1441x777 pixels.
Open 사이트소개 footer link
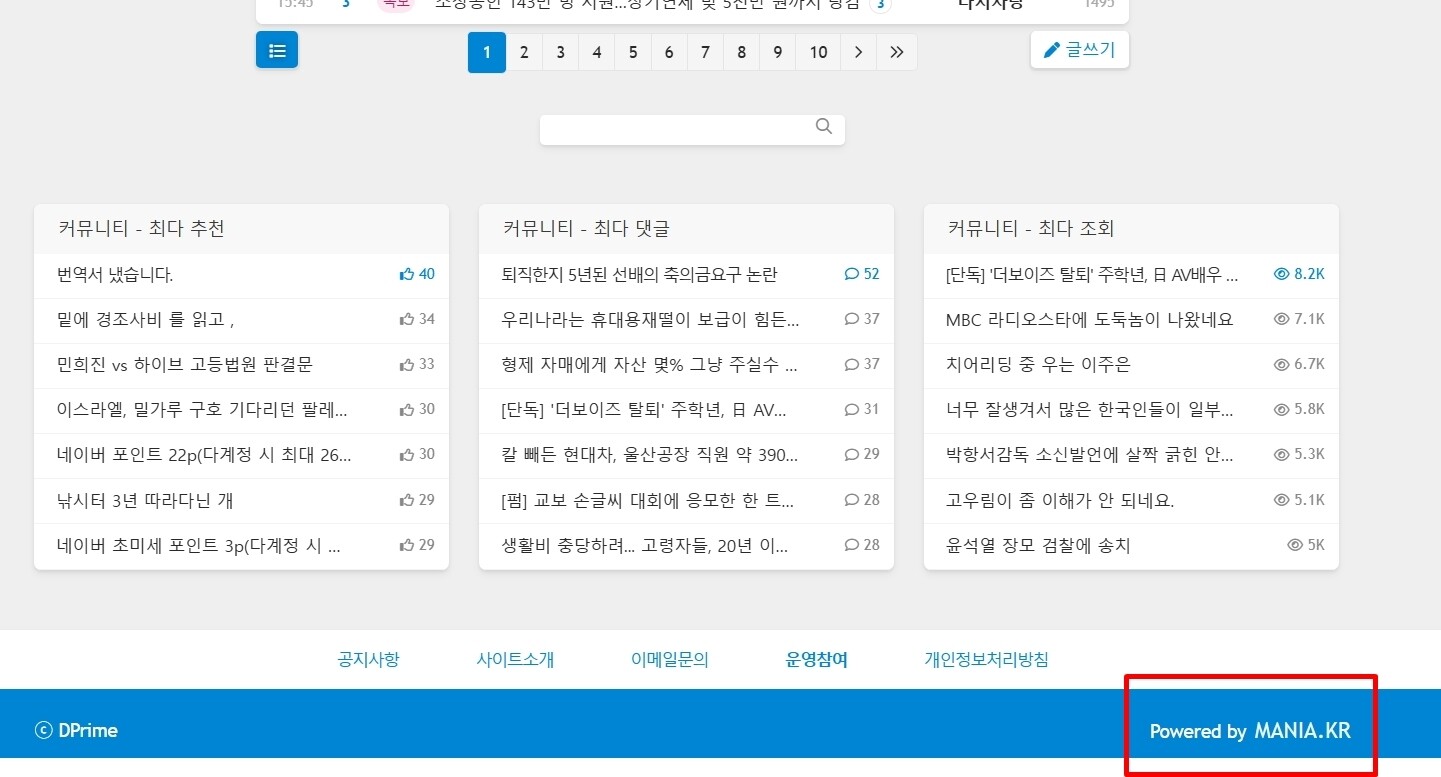515,659
